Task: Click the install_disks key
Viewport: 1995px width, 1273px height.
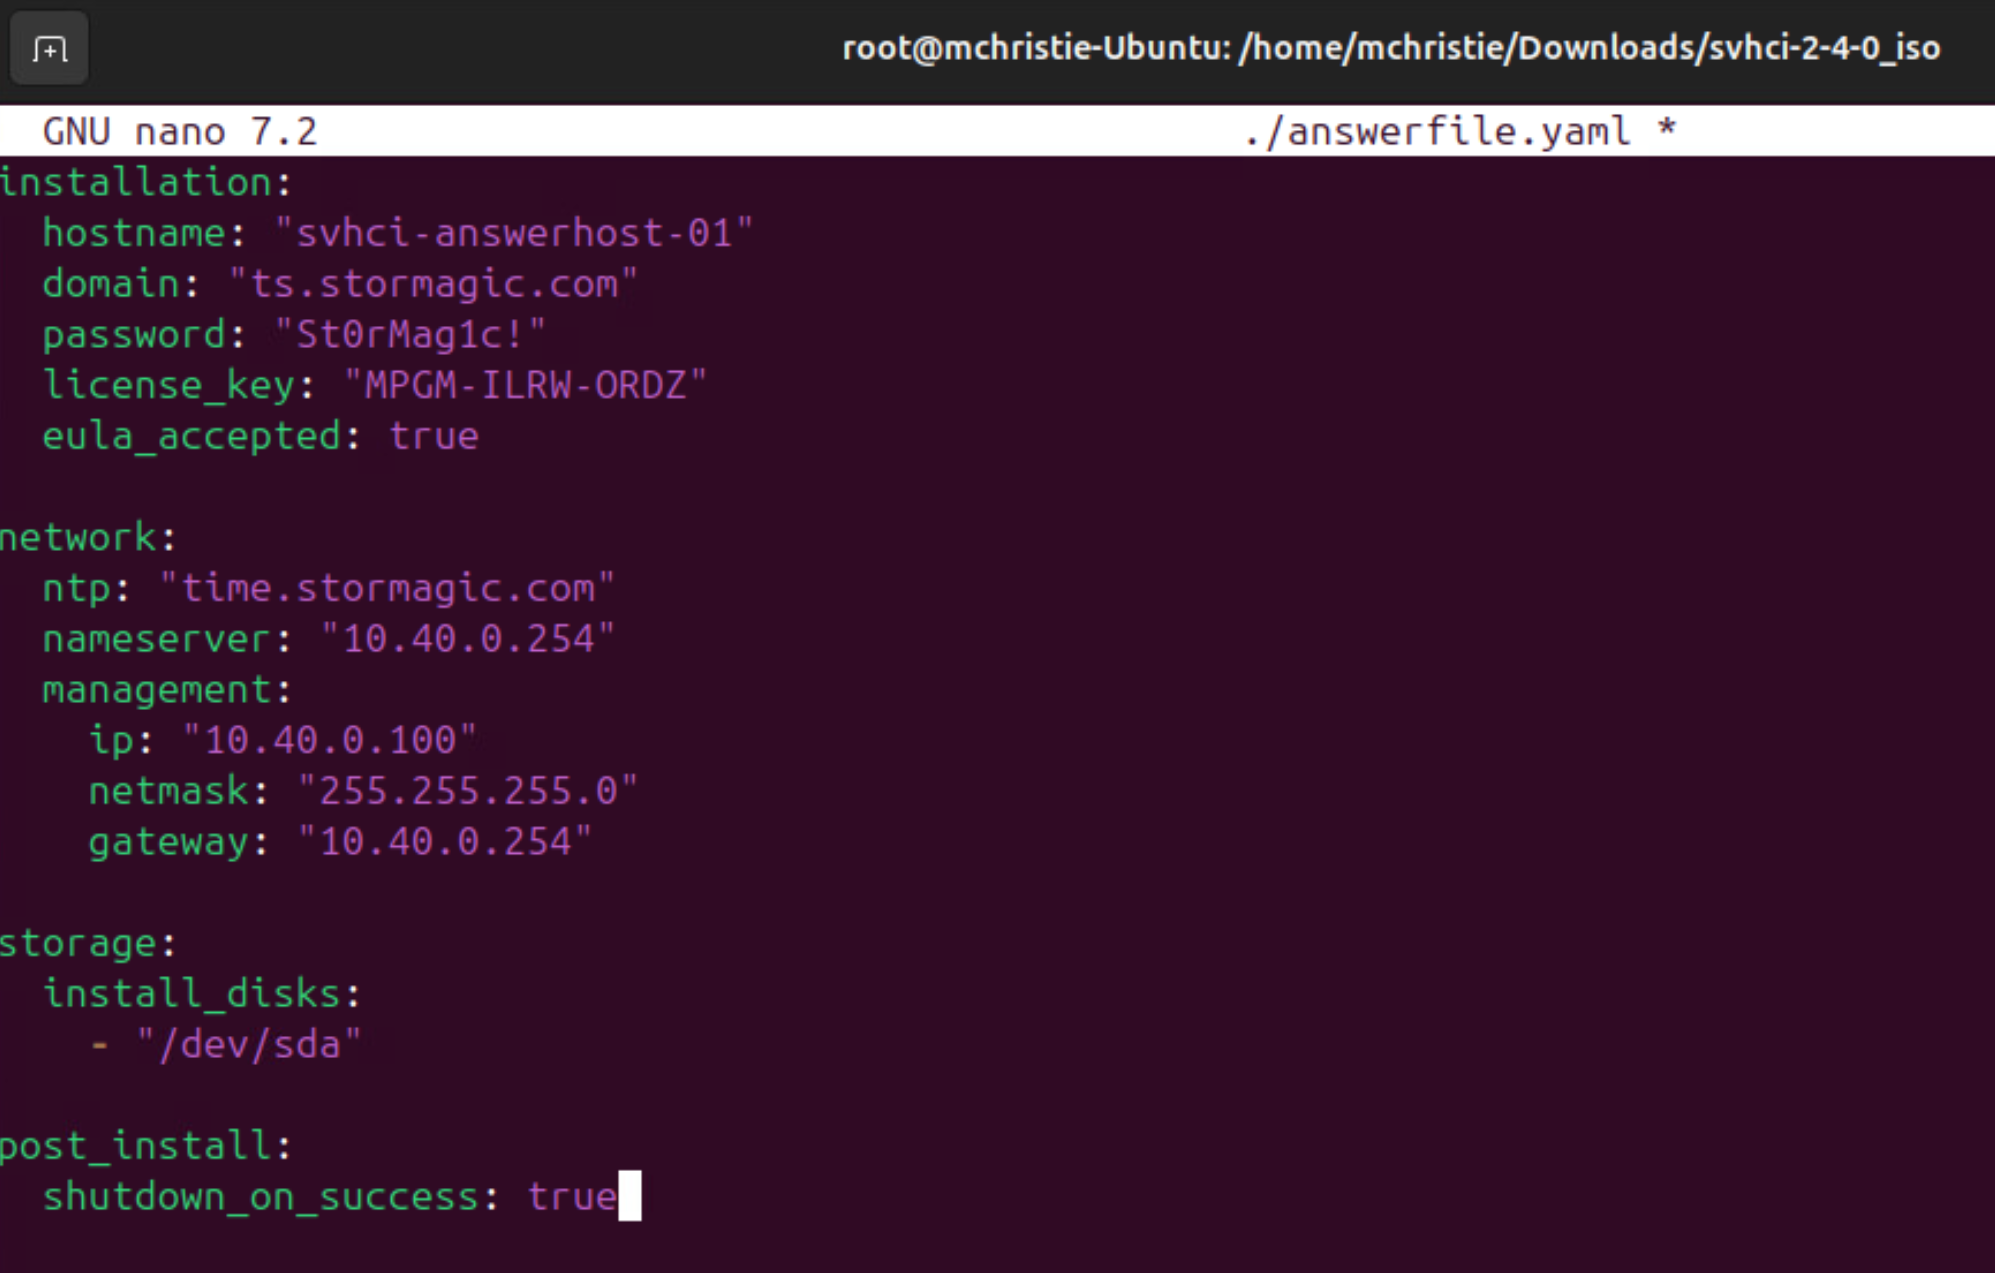Action: pyautogui.click(x=201, y=994)
